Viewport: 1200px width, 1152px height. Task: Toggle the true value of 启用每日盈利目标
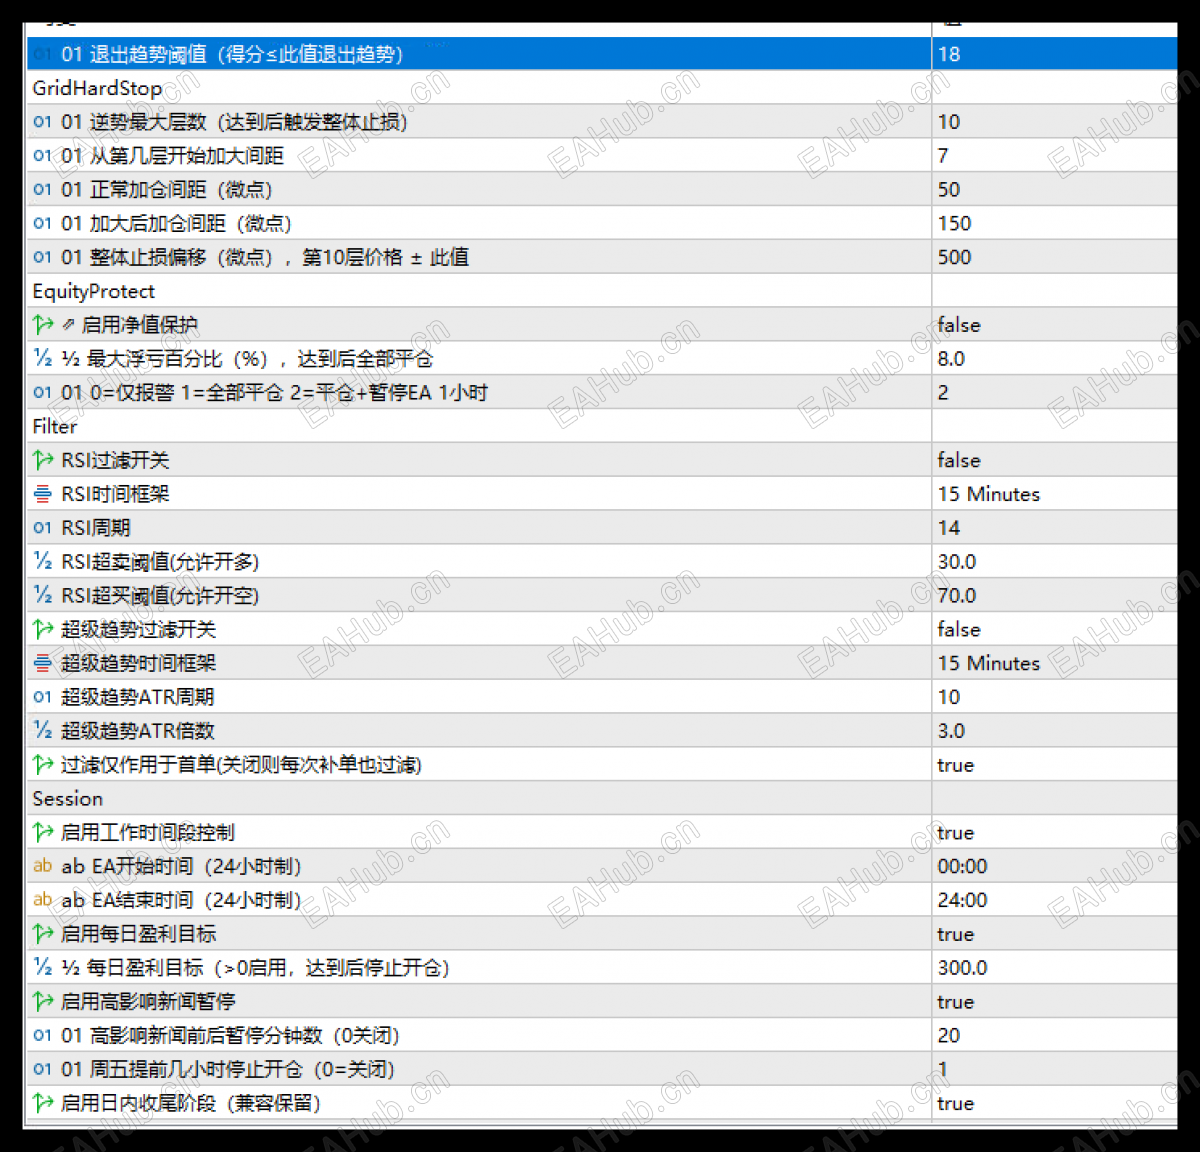[x=956, y=934]
